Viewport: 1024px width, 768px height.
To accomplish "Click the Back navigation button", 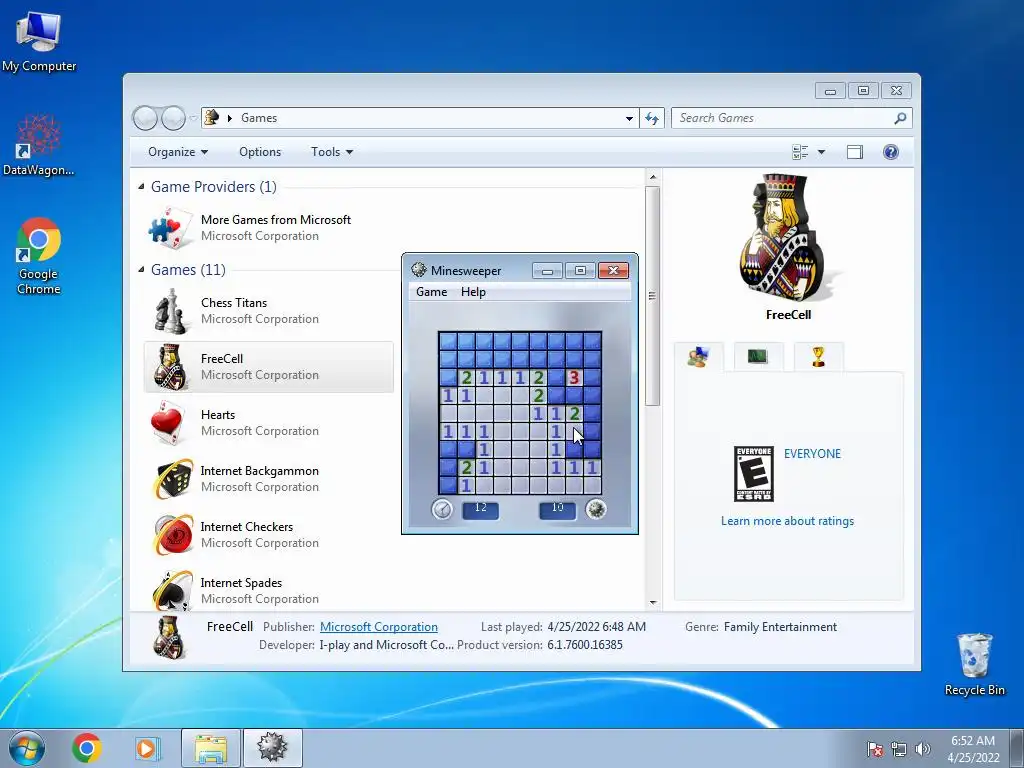I will (x=145, y=118).
